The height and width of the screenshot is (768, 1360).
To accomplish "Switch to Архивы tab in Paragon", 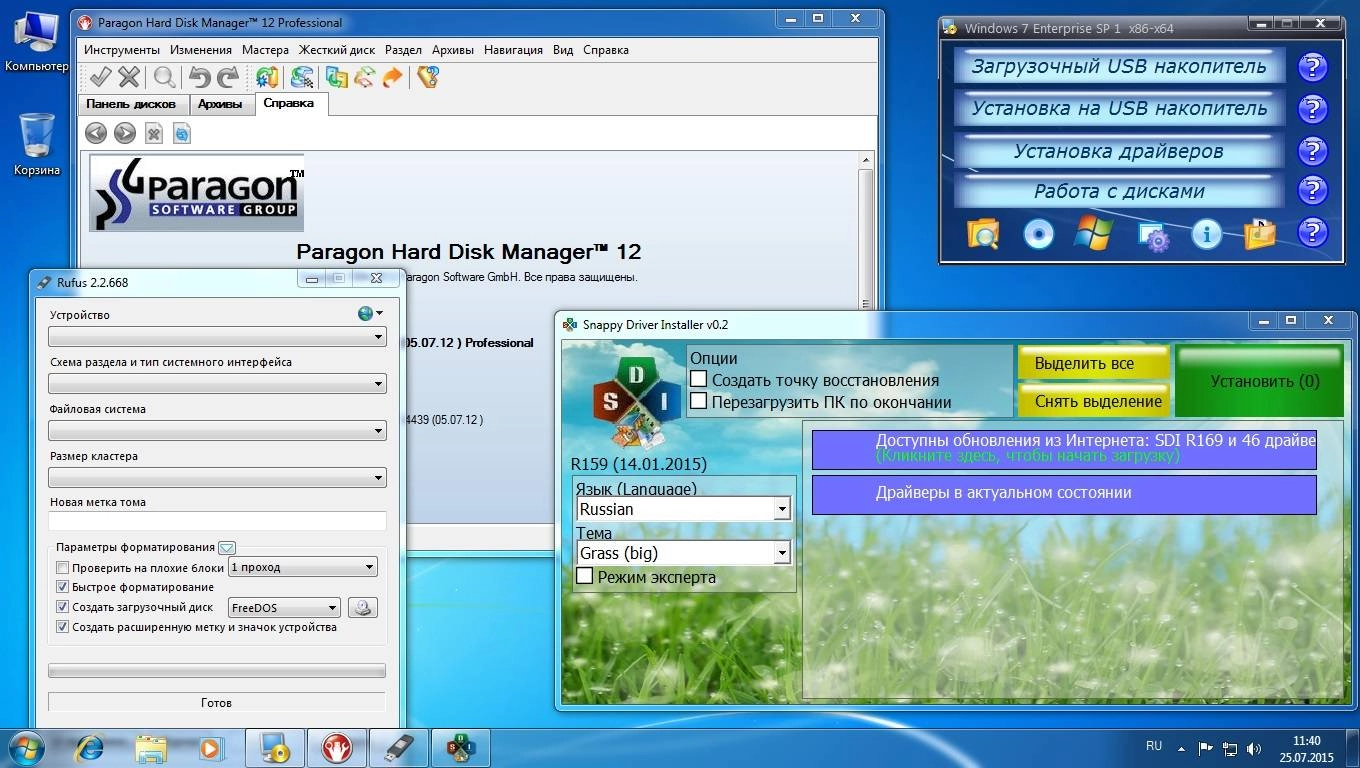I will 220,104.
